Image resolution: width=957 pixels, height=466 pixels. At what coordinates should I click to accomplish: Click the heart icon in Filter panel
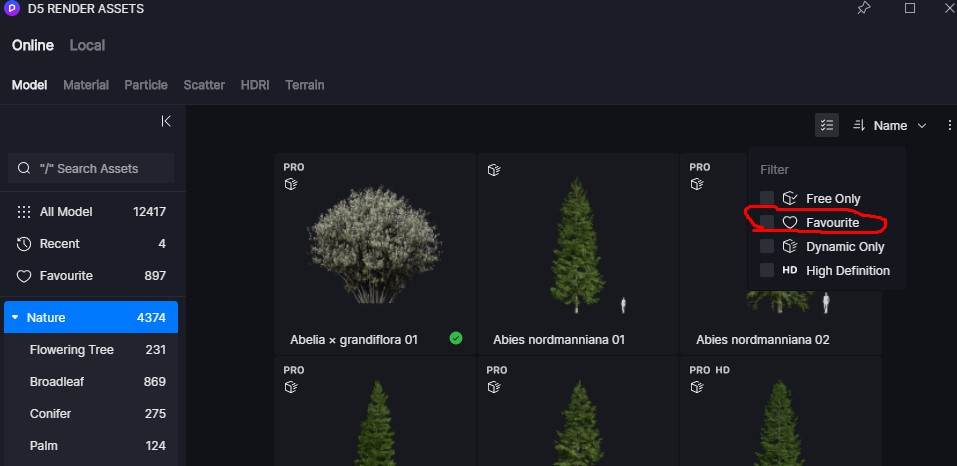coord(790,223)
